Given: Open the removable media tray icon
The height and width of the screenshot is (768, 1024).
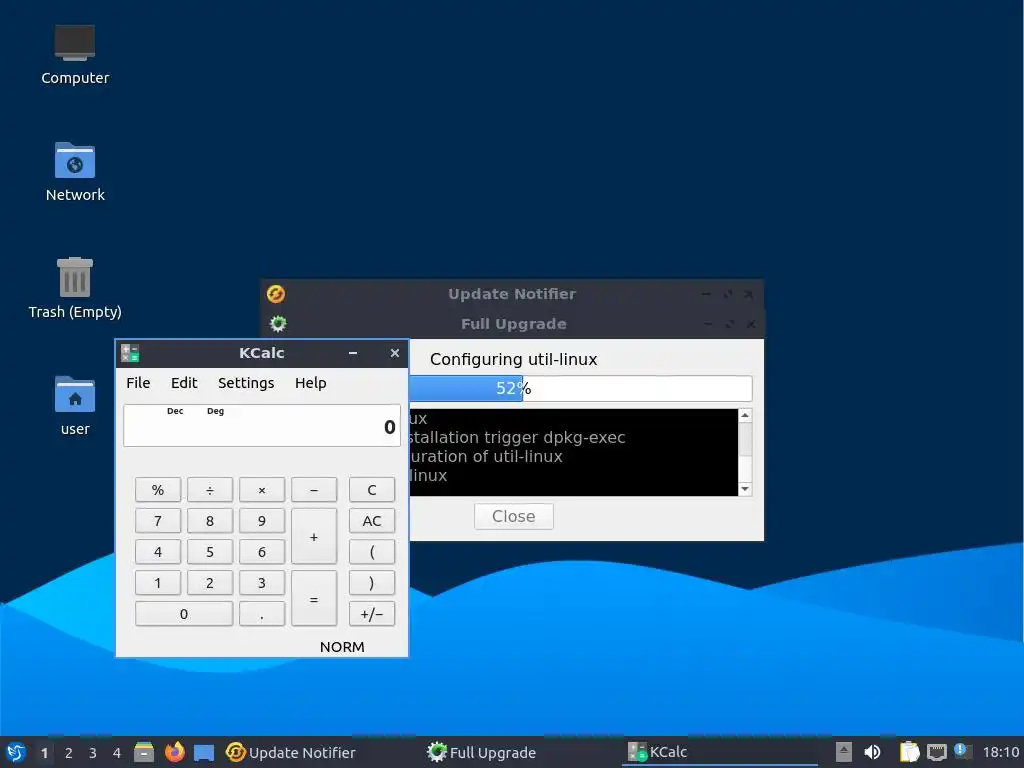Looking at the screenshot, I should pyautogui.click(x=844, y=752).
